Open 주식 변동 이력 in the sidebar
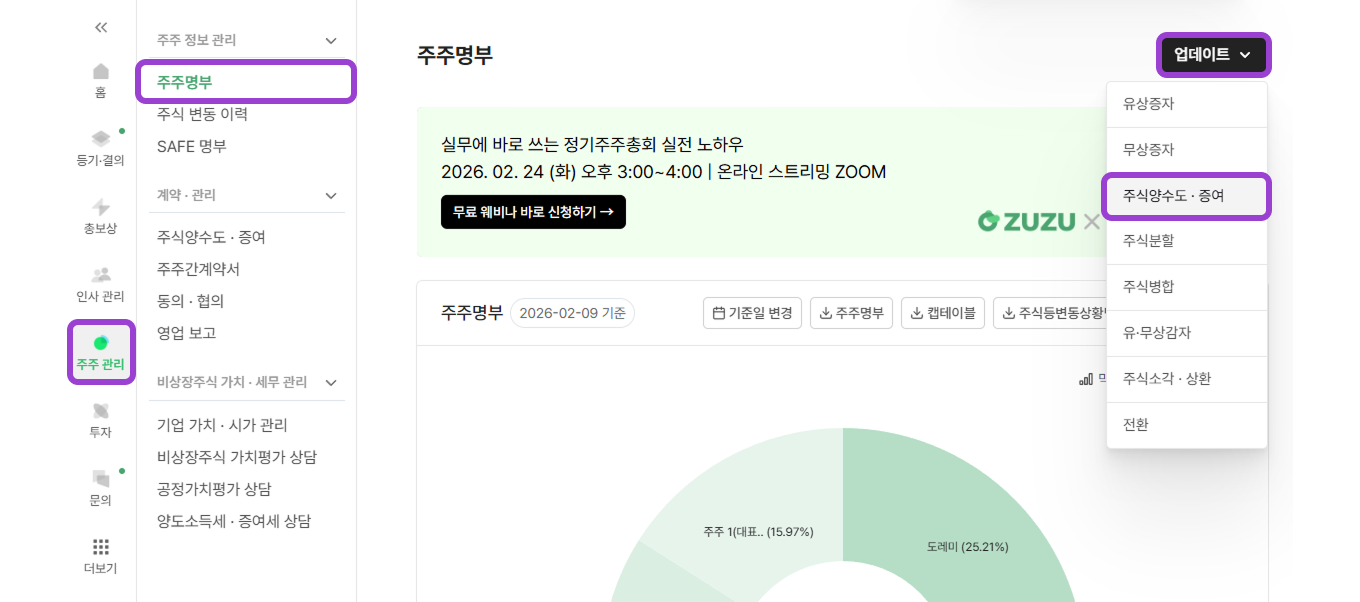The image size is (1360, 602). 200,113
